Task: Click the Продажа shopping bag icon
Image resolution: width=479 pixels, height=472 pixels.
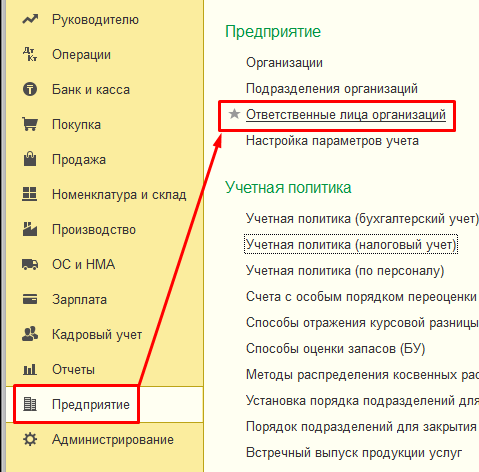Action: pyautogui.click(x=30, y=159)
